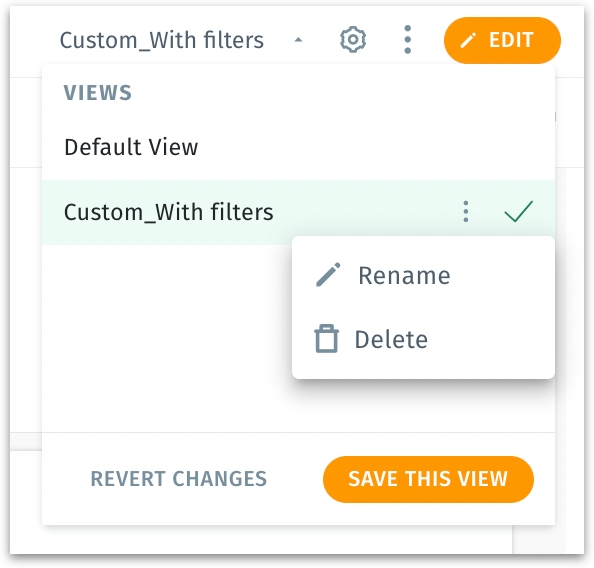Click the green checkmark on selected view
The image size is (594, 568).
[x=518, y=211]
